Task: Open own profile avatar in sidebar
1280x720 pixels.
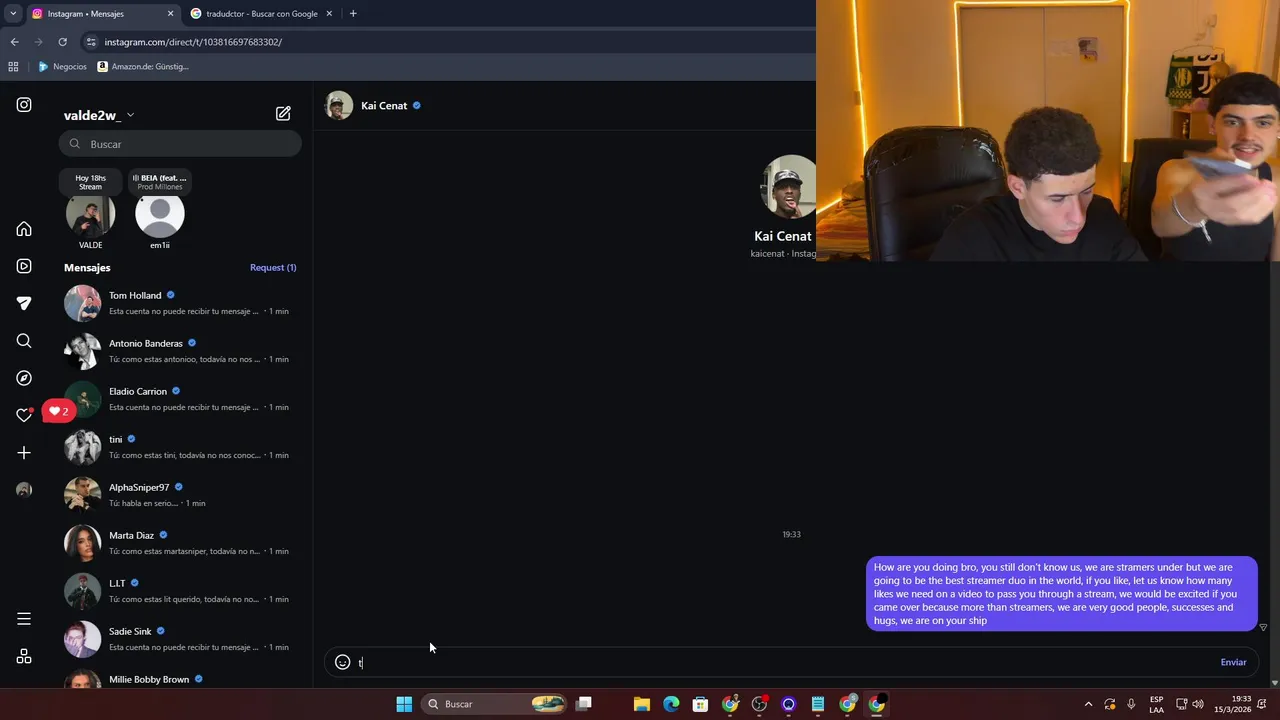Action: coord(24,490)
